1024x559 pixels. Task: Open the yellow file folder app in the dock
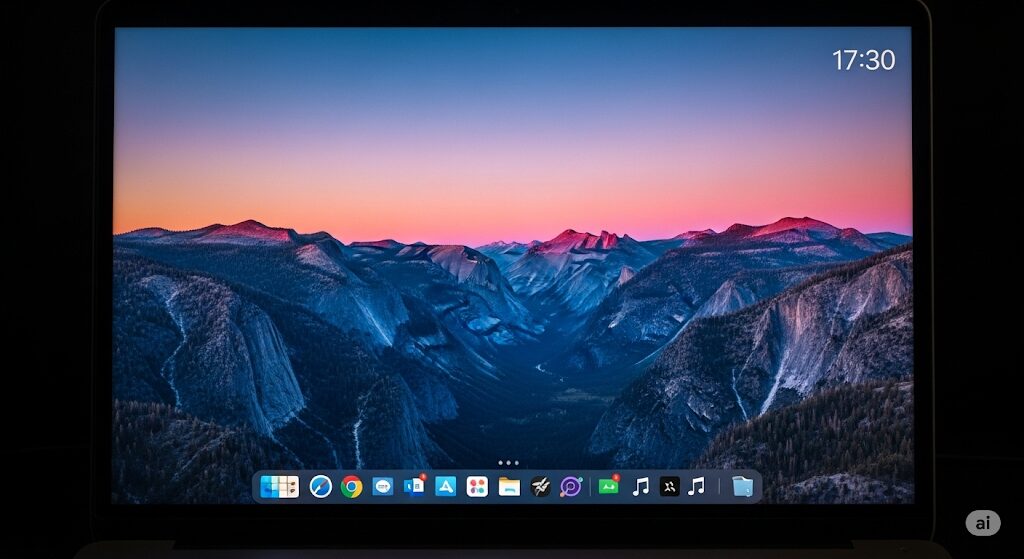point(509,487)
